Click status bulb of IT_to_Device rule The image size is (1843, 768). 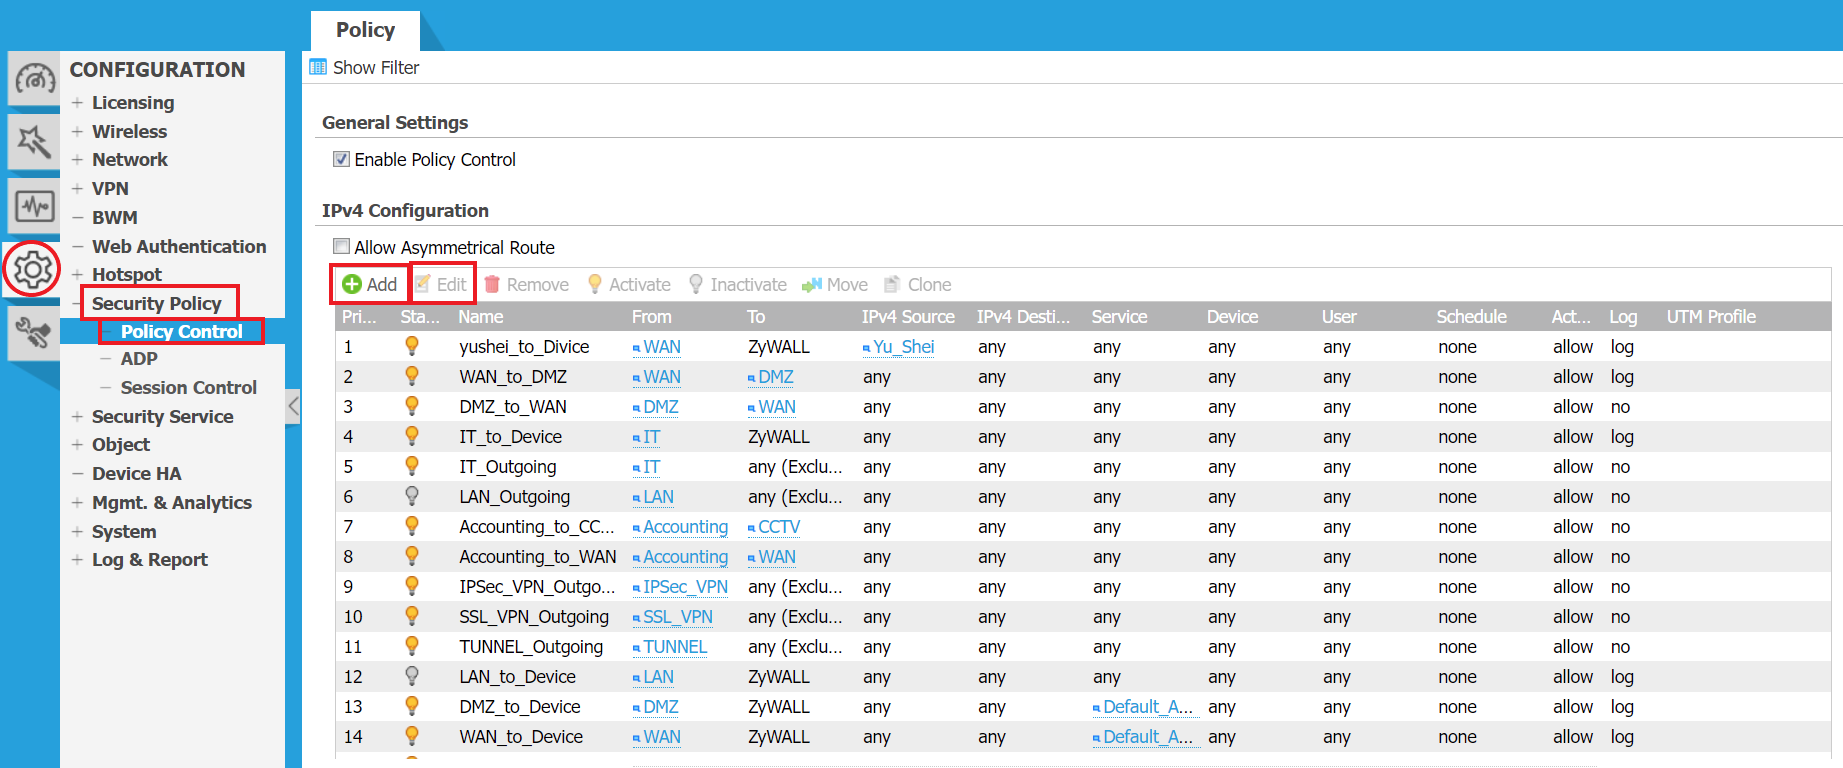(411, 436)
